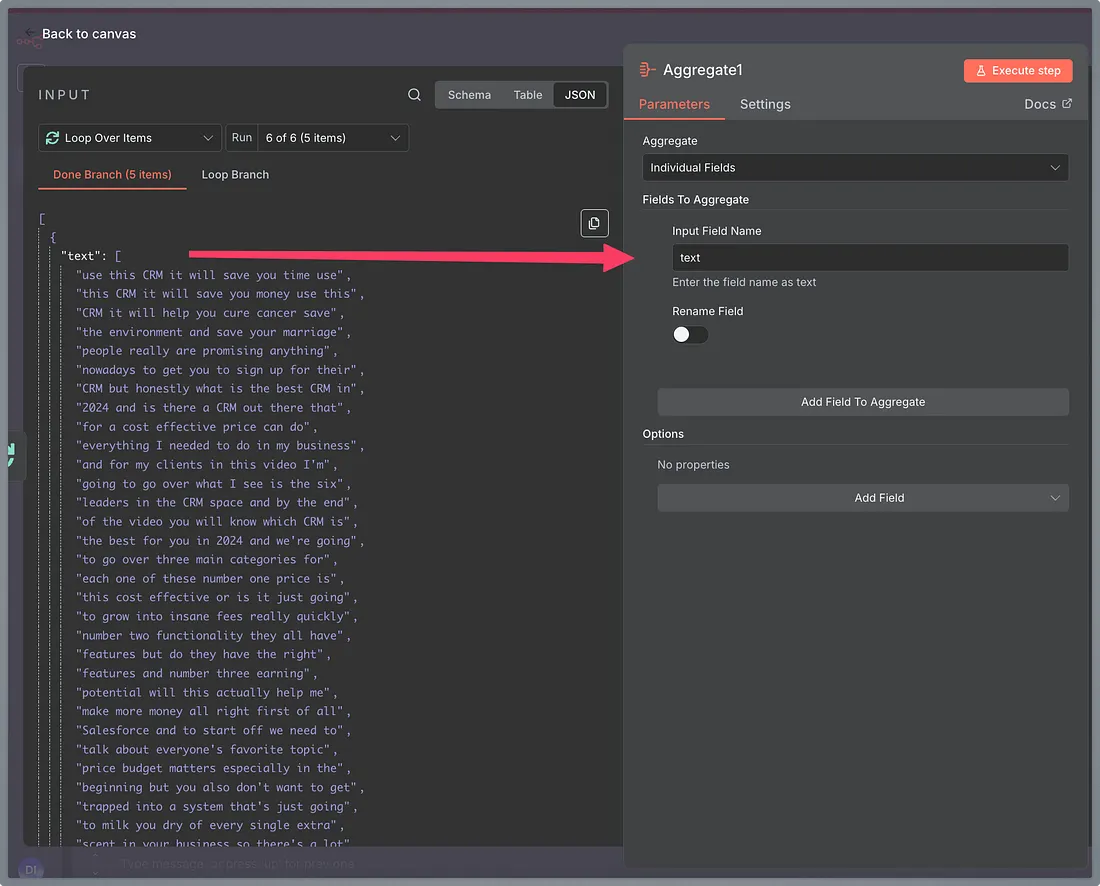Select the Loop Branch tab
1100x886 pixels.
(x=235, y=175)
